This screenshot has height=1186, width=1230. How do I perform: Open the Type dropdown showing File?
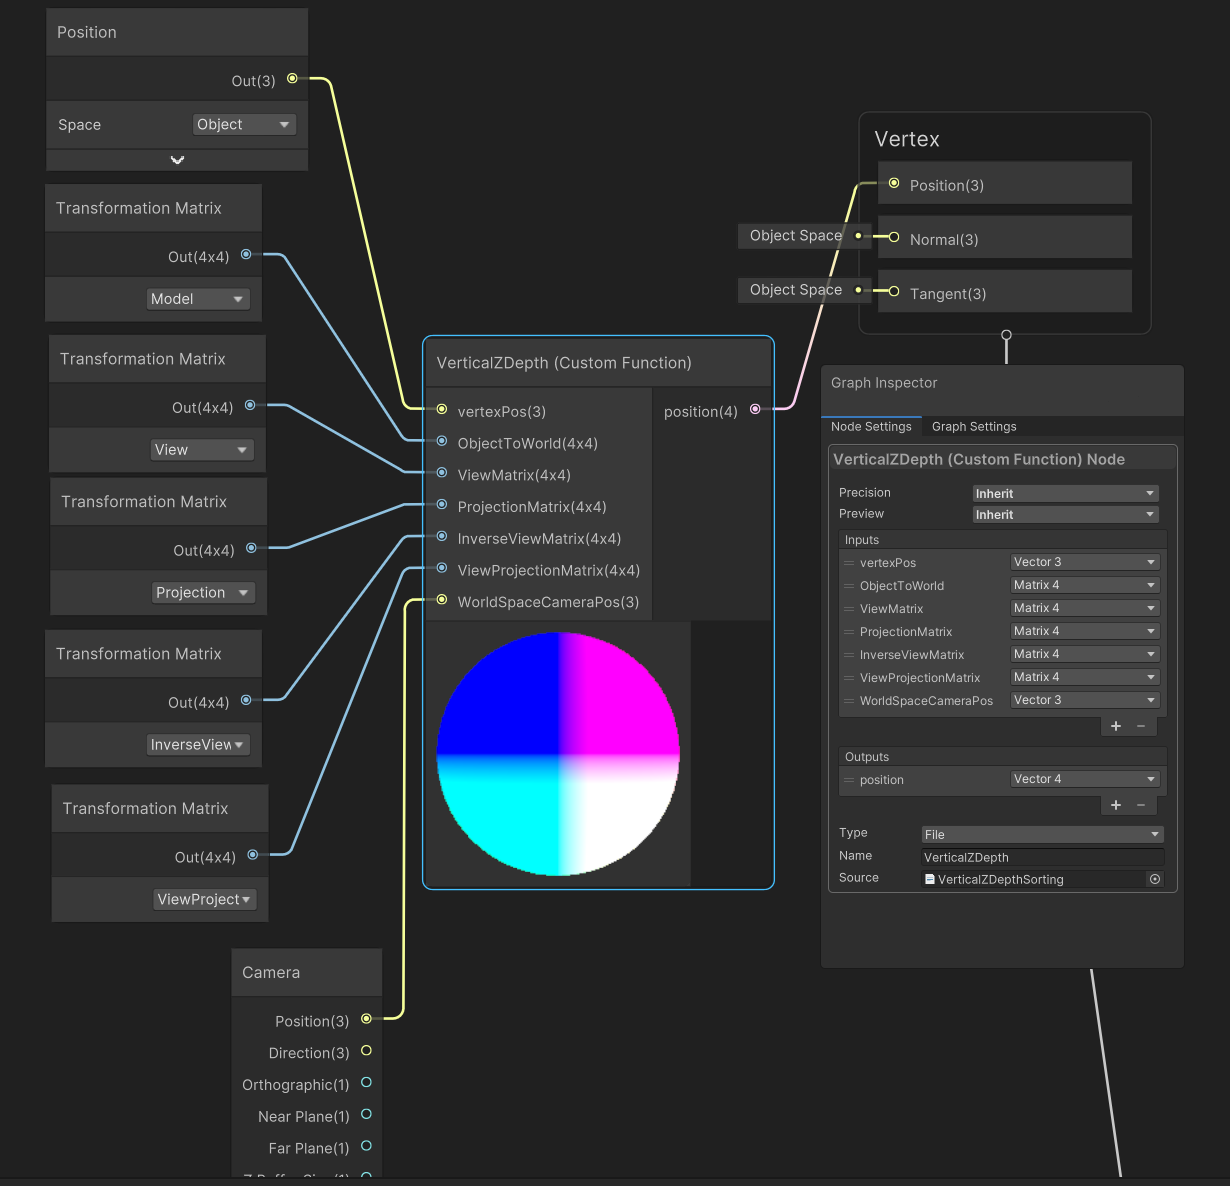(x=1041, y=834)
